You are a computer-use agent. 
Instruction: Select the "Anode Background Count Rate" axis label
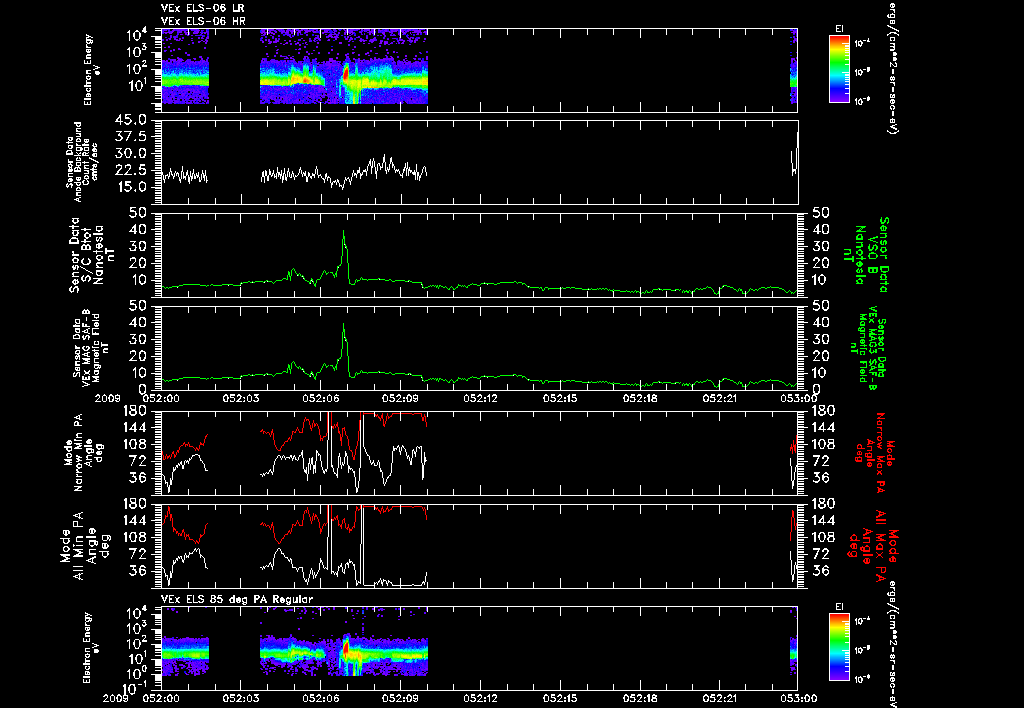click(x=82, y=161)
